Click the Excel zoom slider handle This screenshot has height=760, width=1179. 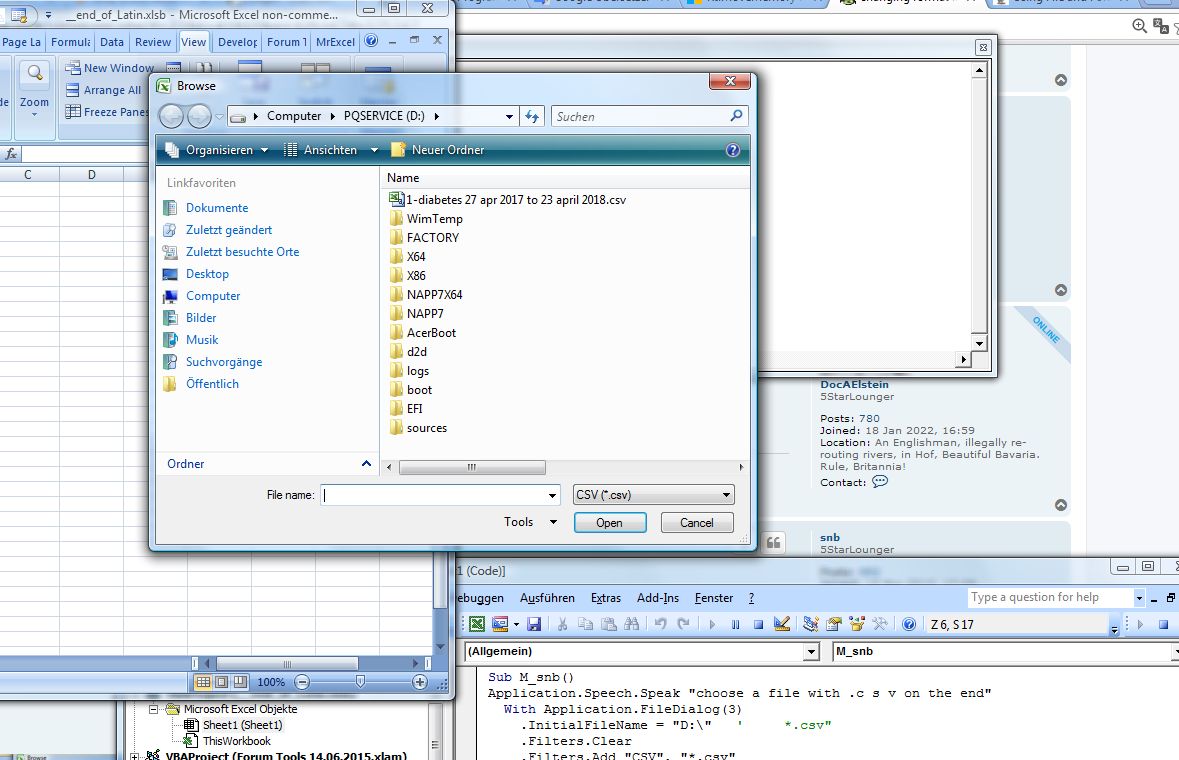(360, 682)
